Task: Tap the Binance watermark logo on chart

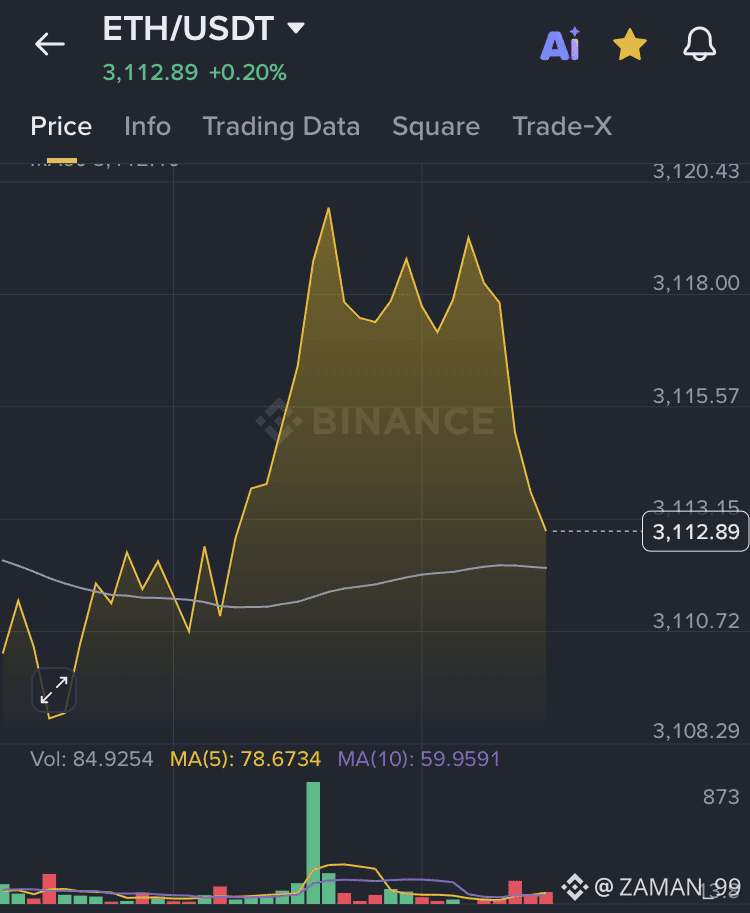Action: point(375,420)
